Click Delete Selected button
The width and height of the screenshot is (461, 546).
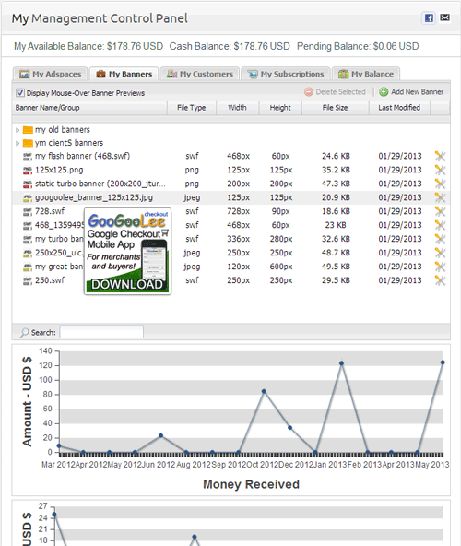tap(335, 92)
